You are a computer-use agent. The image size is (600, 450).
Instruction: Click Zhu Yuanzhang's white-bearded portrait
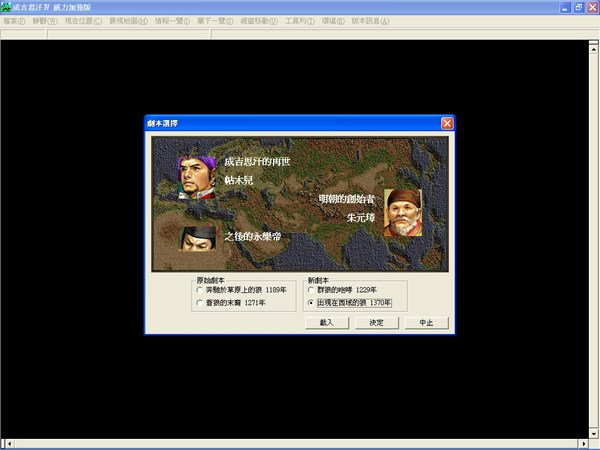point(403,212)
